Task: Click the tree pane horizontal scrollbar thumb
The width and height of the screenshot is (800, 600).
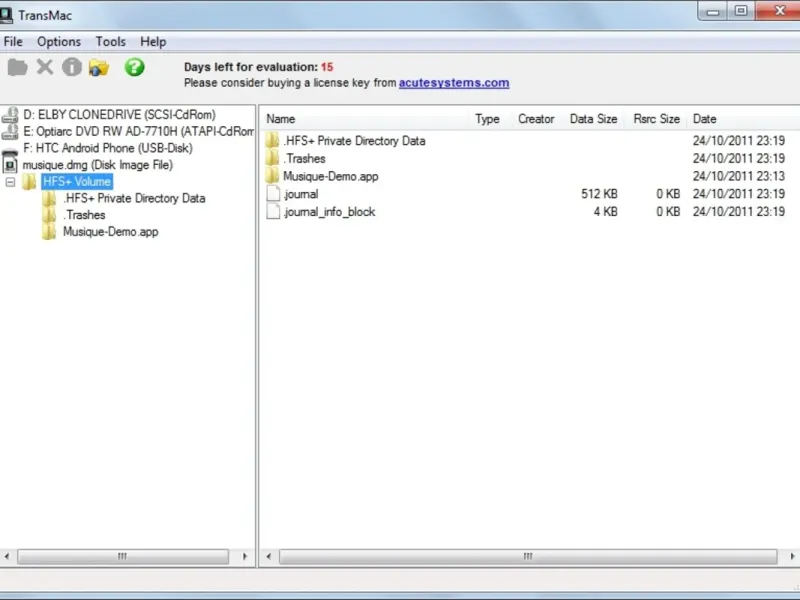Action: [x=122, y=556]
